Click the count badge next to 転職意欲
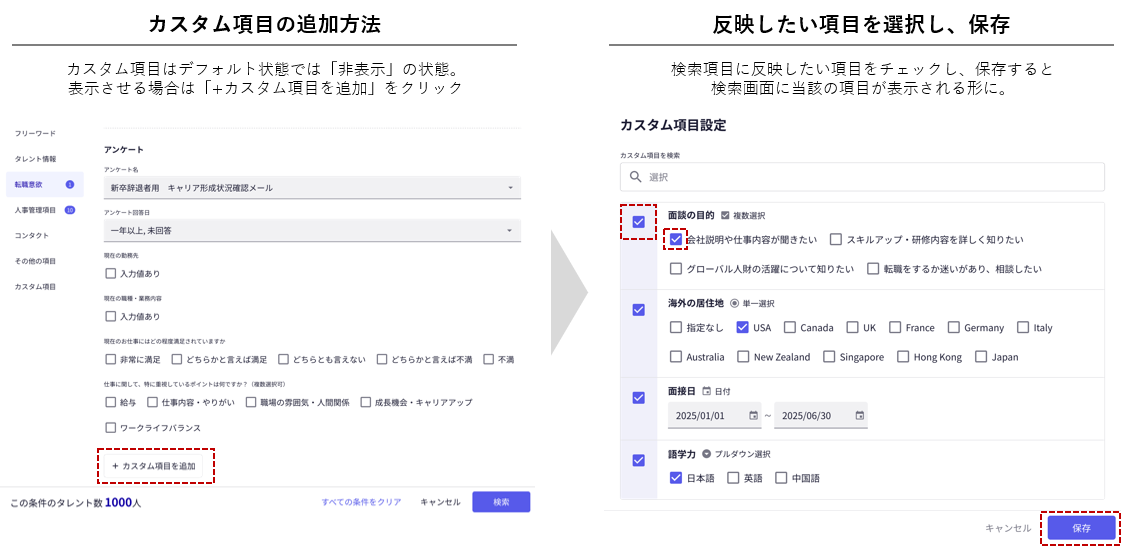This screenshot has height=548, width=1128. pos(70,185)
